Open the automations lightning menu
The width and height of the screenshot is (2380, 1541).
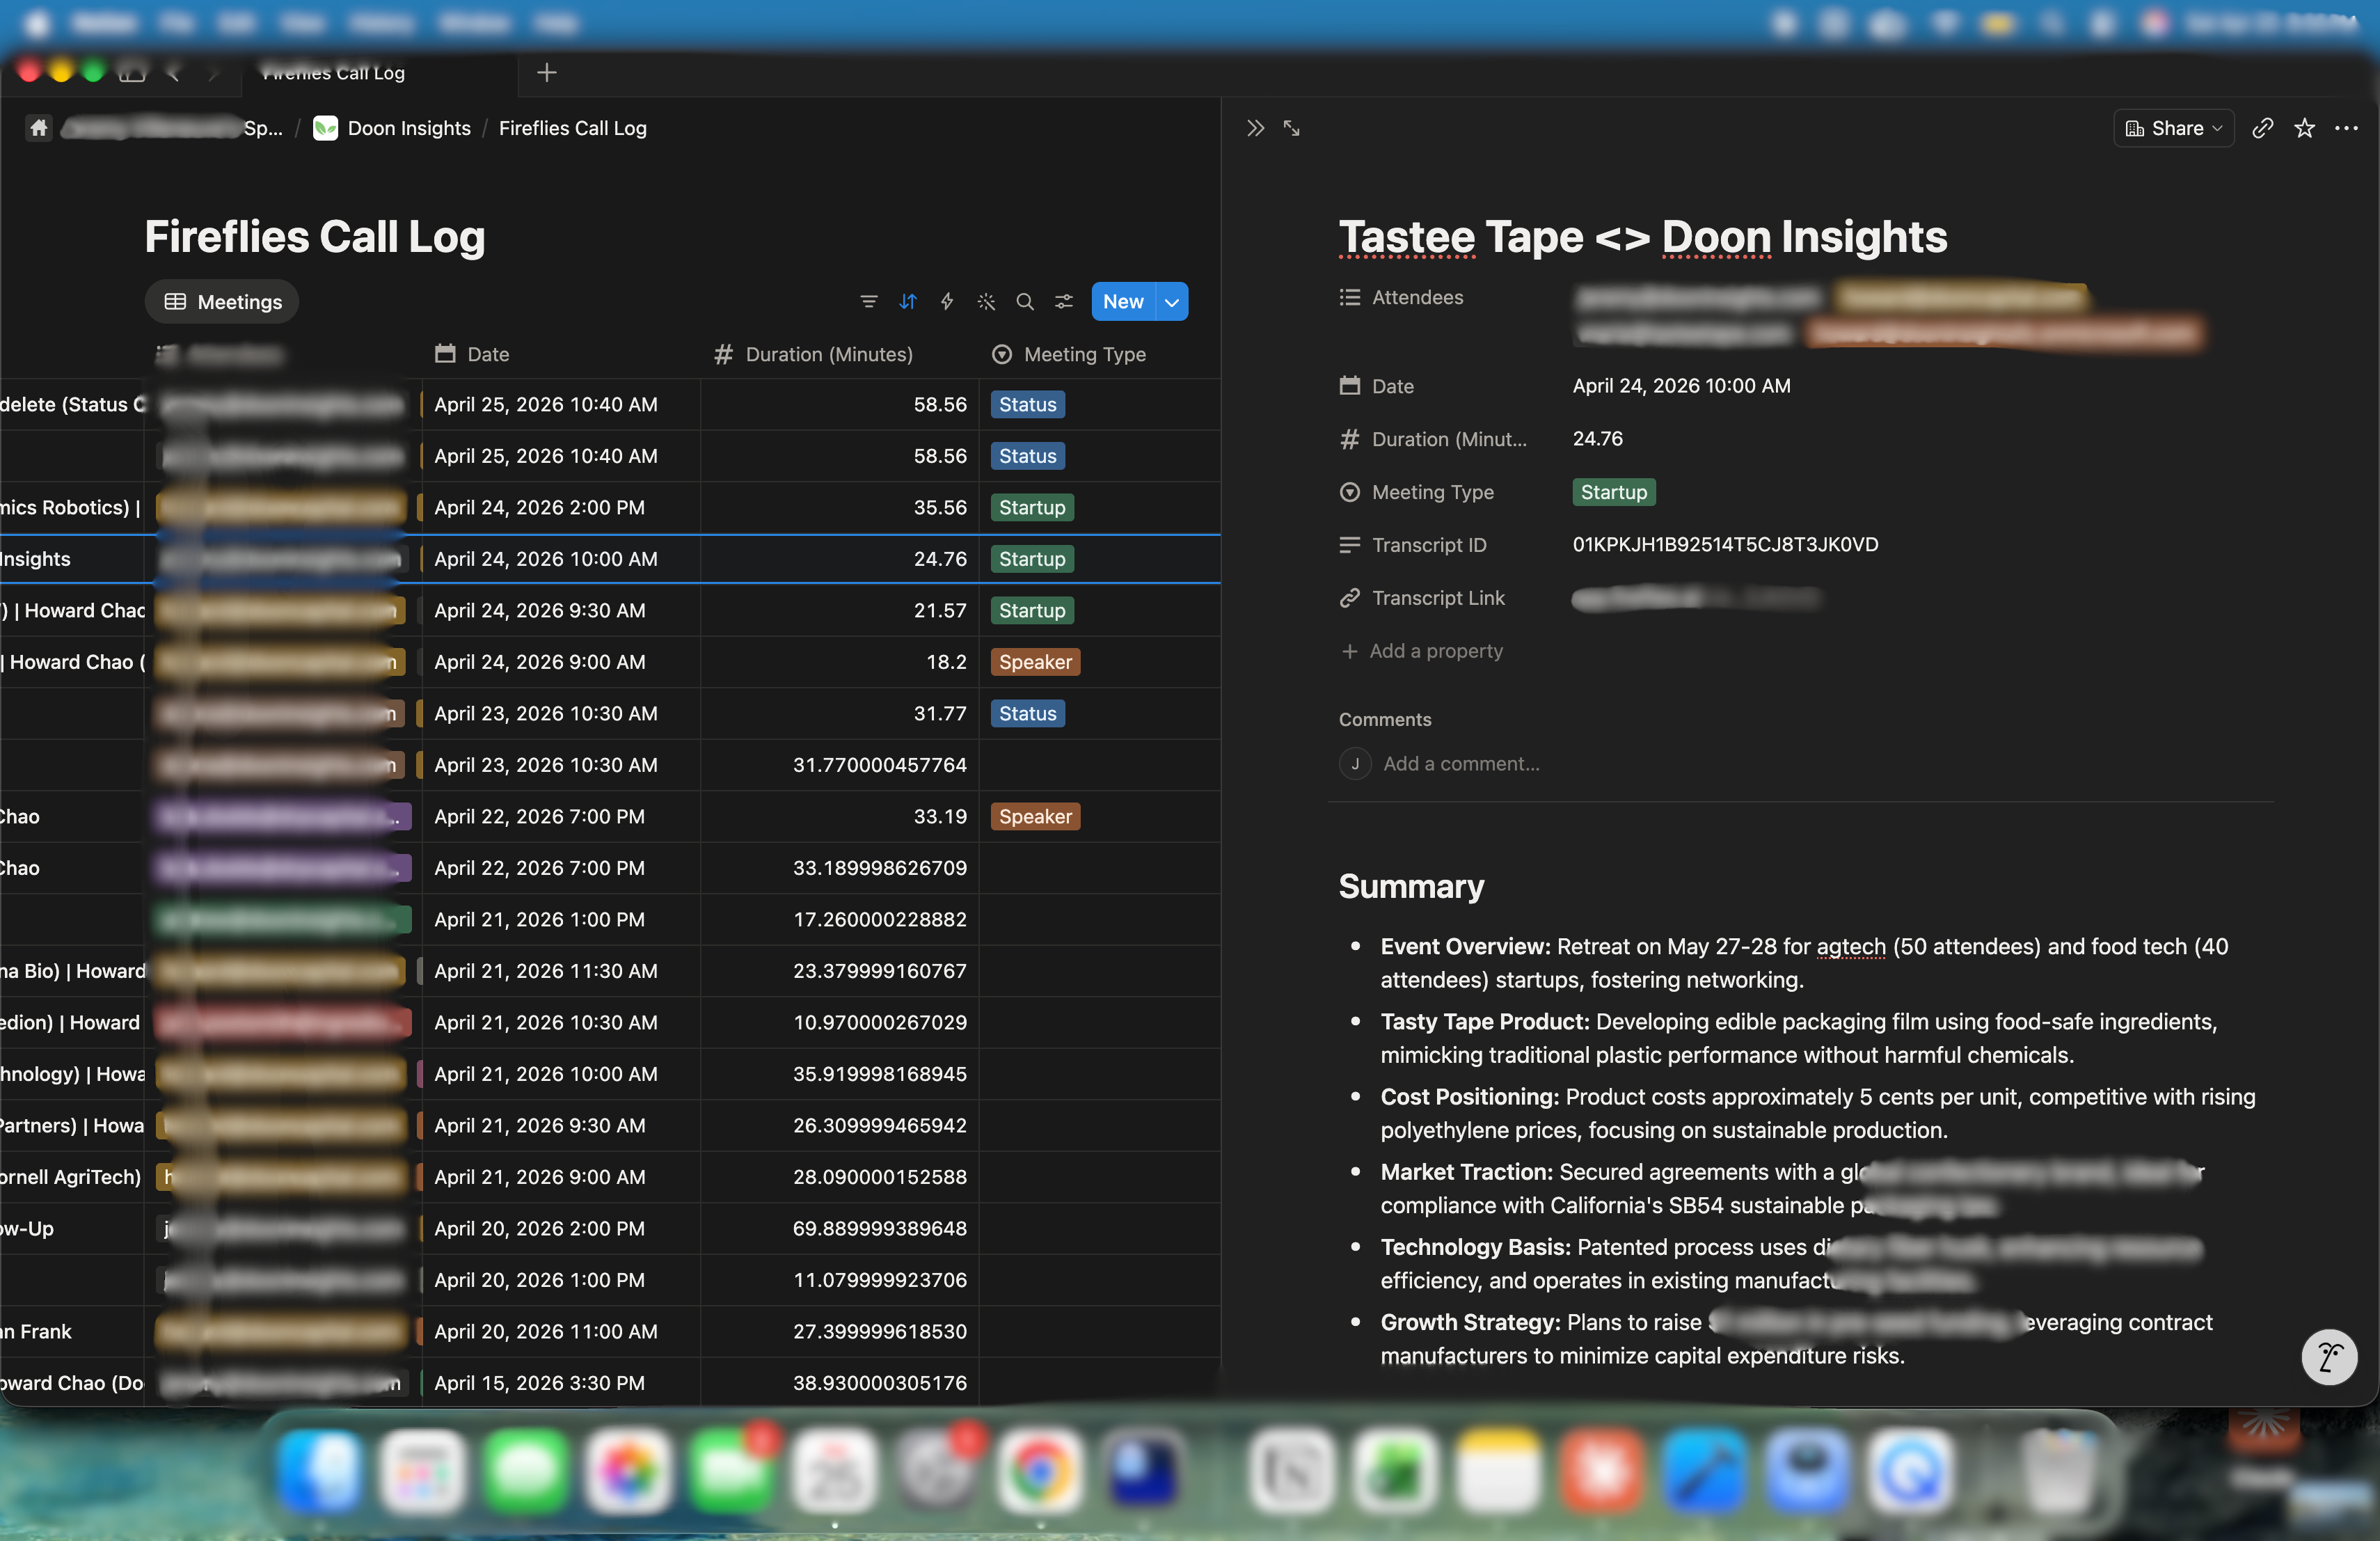(946, 301)
